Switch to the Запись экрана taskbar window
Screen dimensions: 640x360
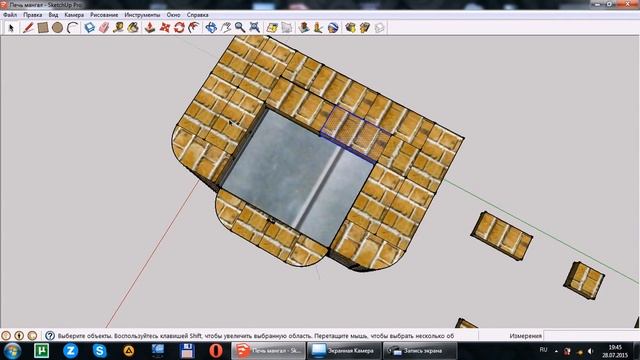420,351
